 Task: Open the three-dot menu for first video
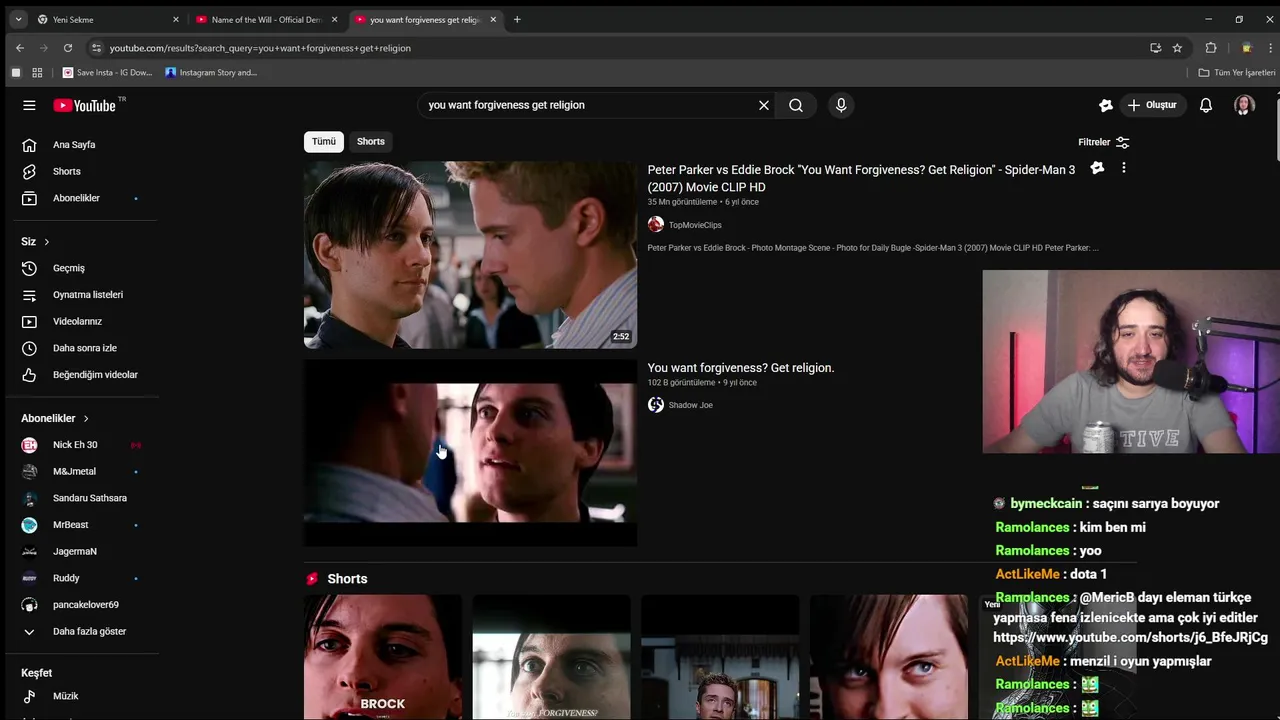(x=1123, y=168)
